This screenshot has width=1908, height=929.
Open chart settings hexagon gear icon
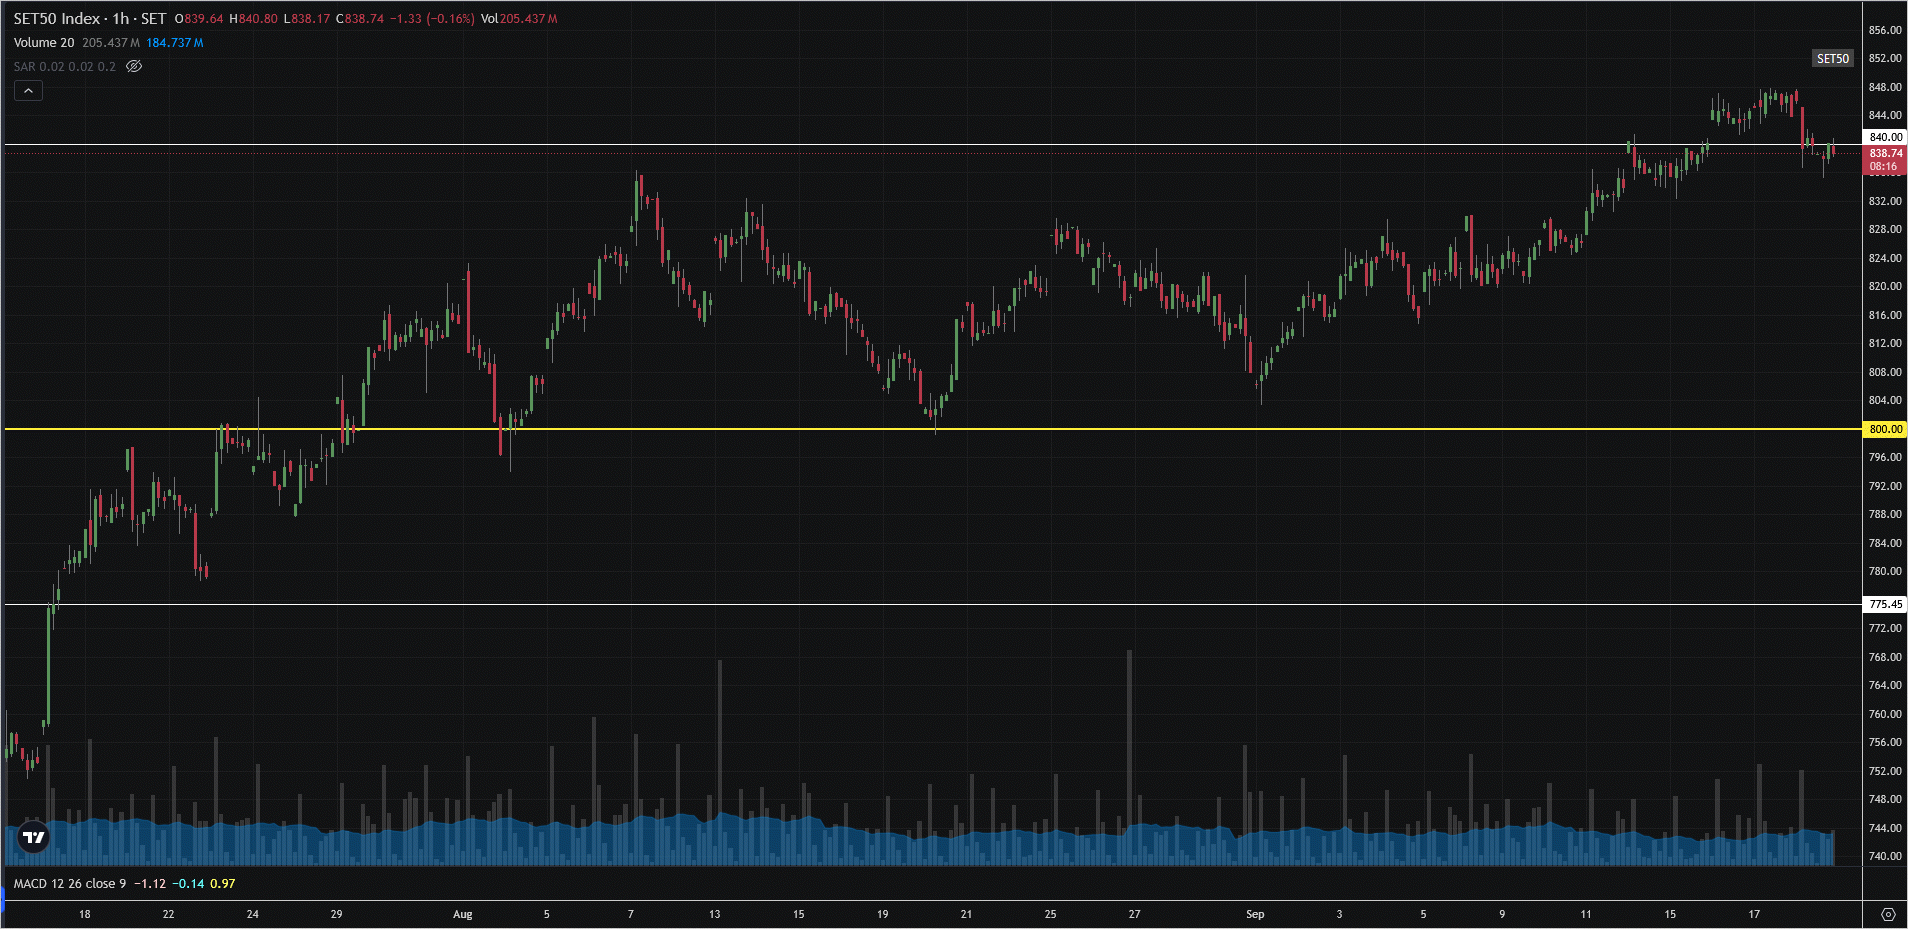pyautogui.click(x=1887, y=914)
